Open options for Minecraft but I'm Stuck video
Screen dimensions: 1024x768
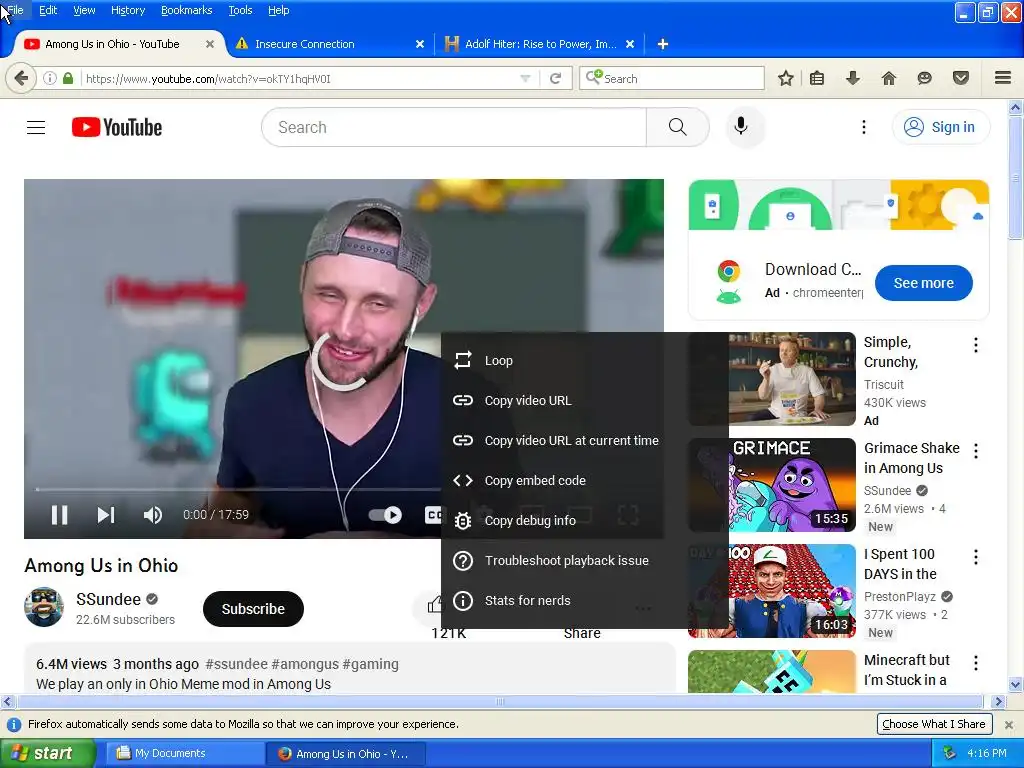point(976,664)
